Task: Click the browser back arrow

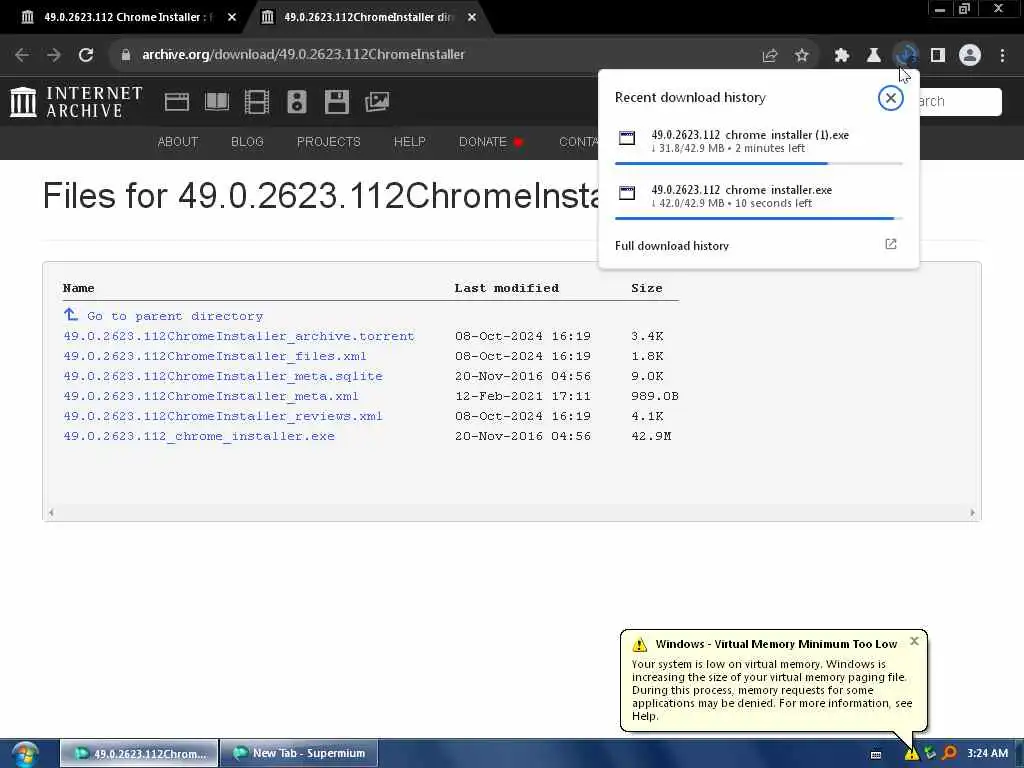Action: [22, 55]
